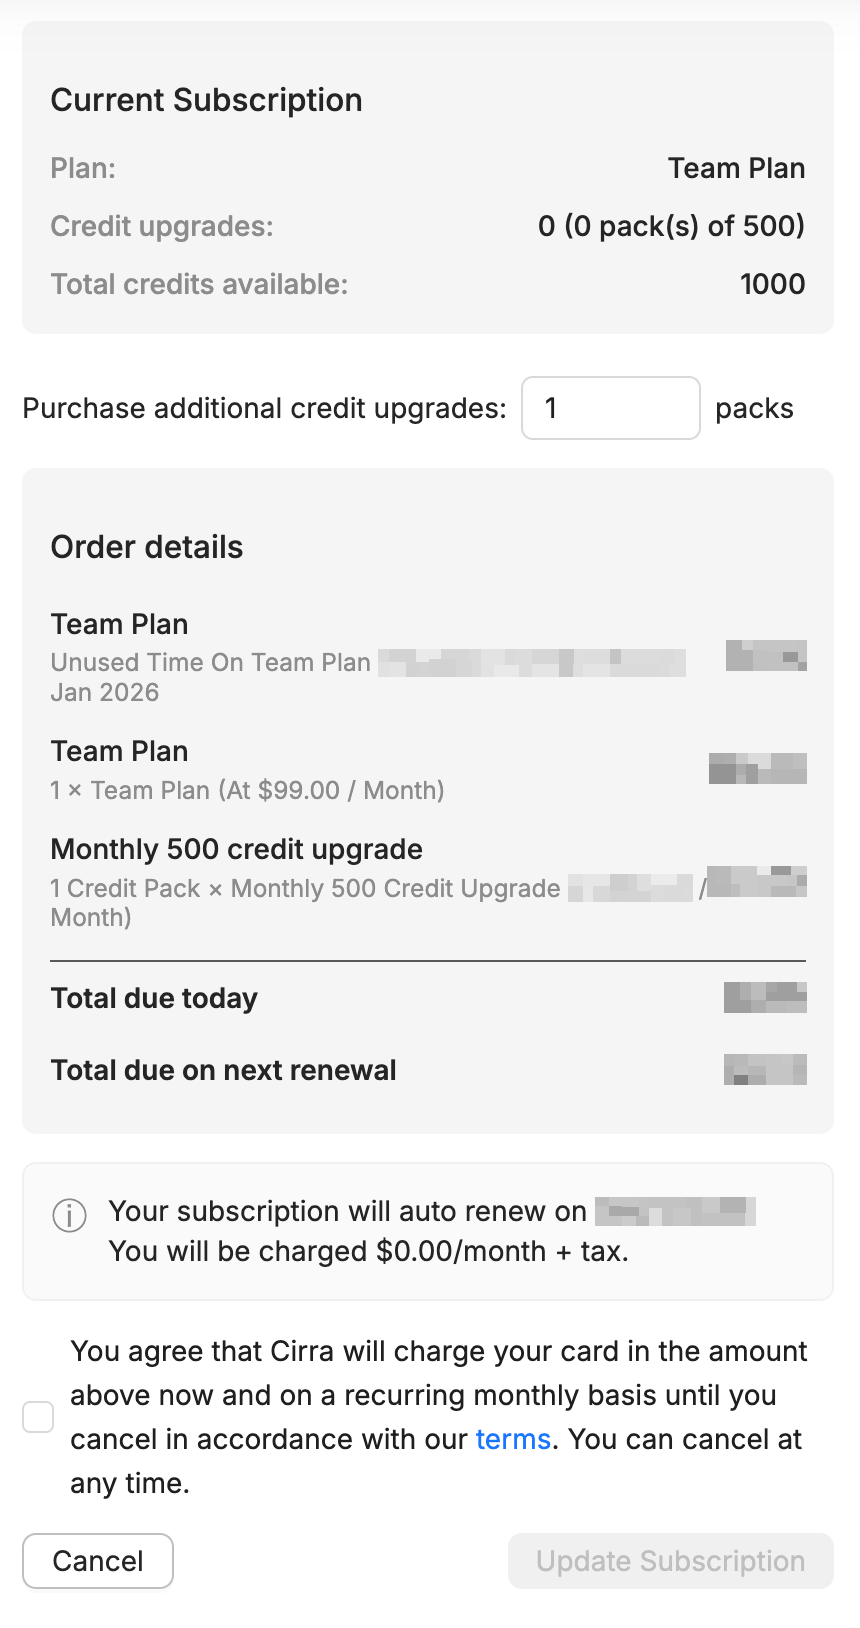860x1628 pixels.
Task: Click the 'Monthly 500 credit upgrade' line item
Action: point(236,849)
